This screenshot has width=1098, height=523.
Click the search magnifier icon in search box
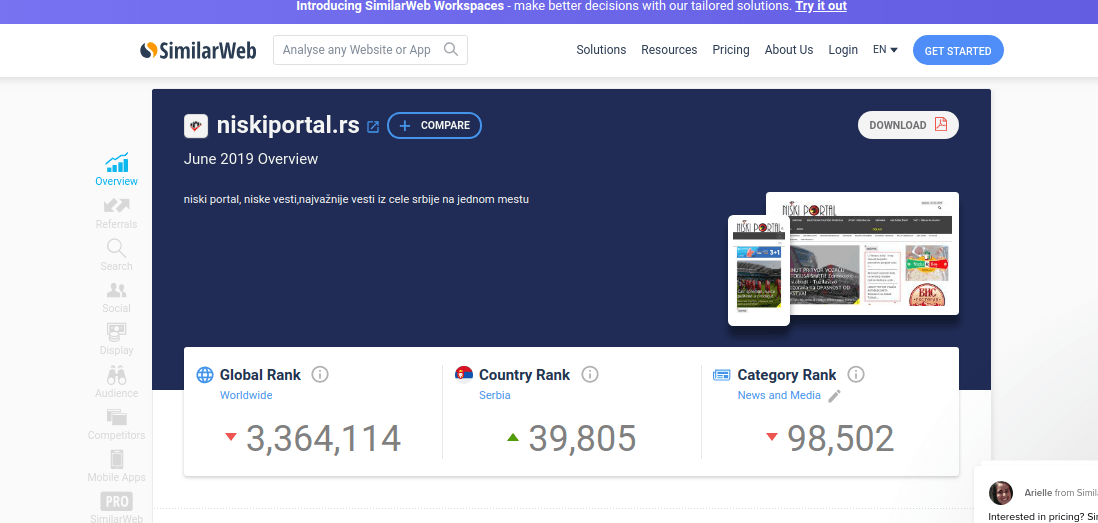(451, 50)
